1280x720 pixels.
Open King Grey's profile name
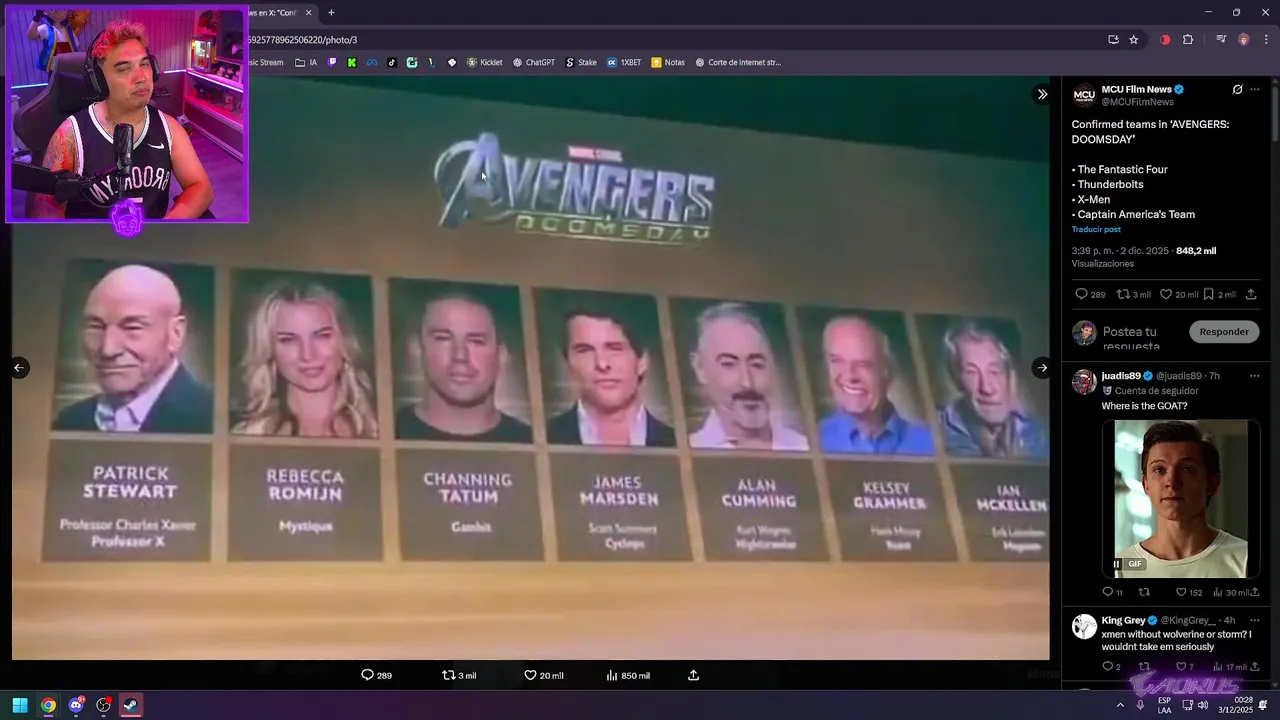click(x=1123, y=620)
